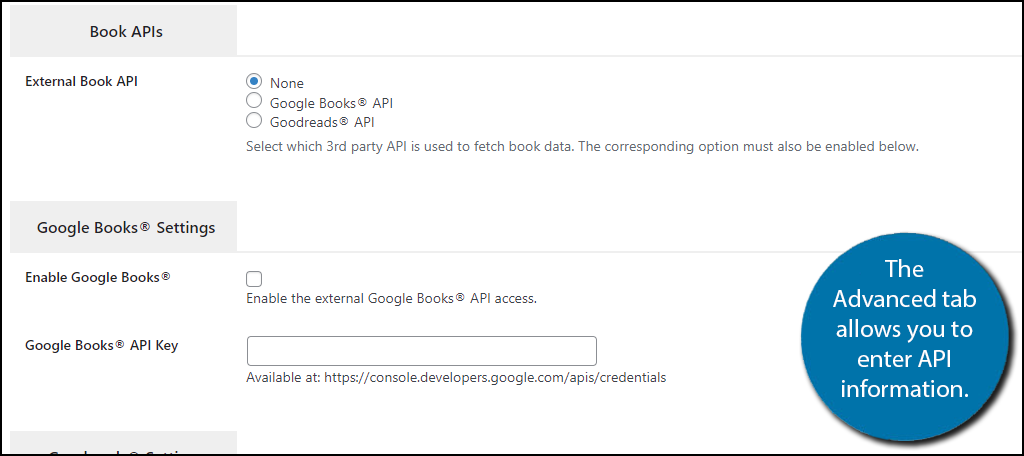Screen dimensions: 1024x456
Task: Select the Goodreads API radio option
Action: tap(254, 121)
